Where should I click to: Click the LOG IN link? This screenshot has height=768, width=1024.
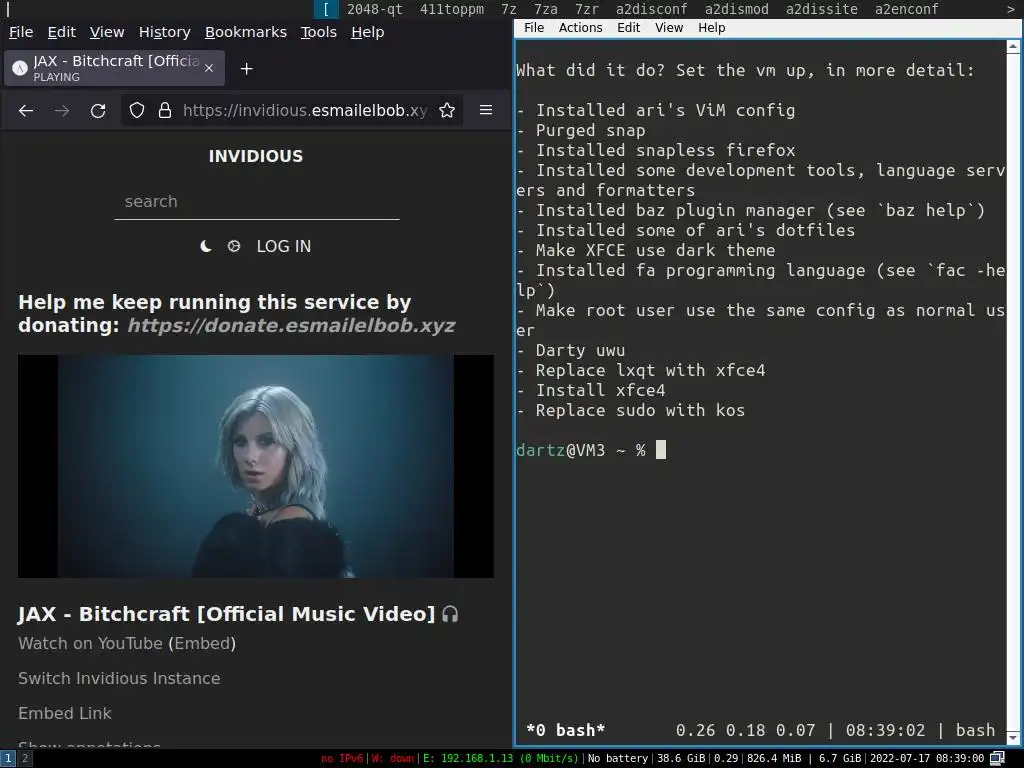click(x=283, y=246)
